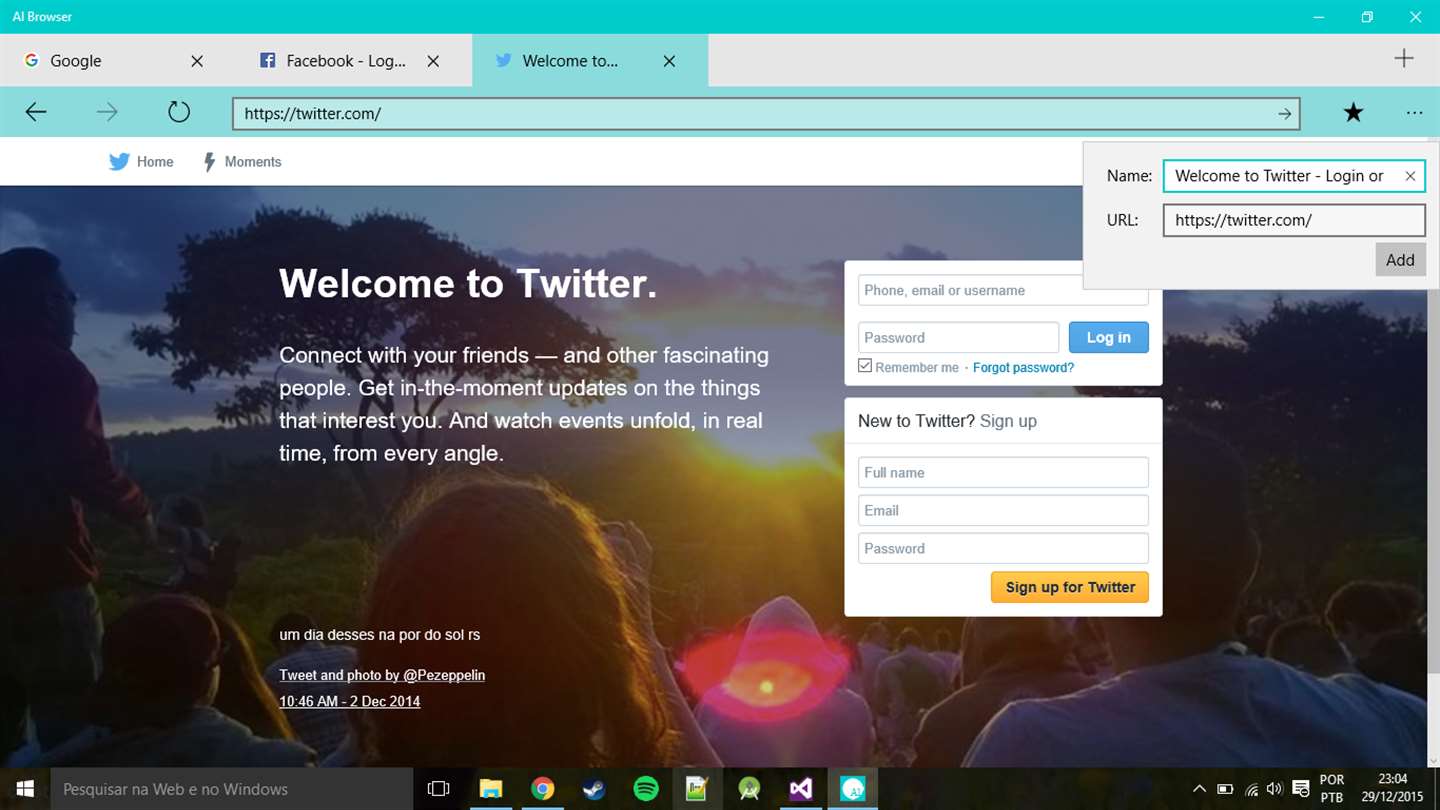The height and width of the screenshot is (810, 1440).
Task: Toggle the Remember me checkbox
Action: 865,366
